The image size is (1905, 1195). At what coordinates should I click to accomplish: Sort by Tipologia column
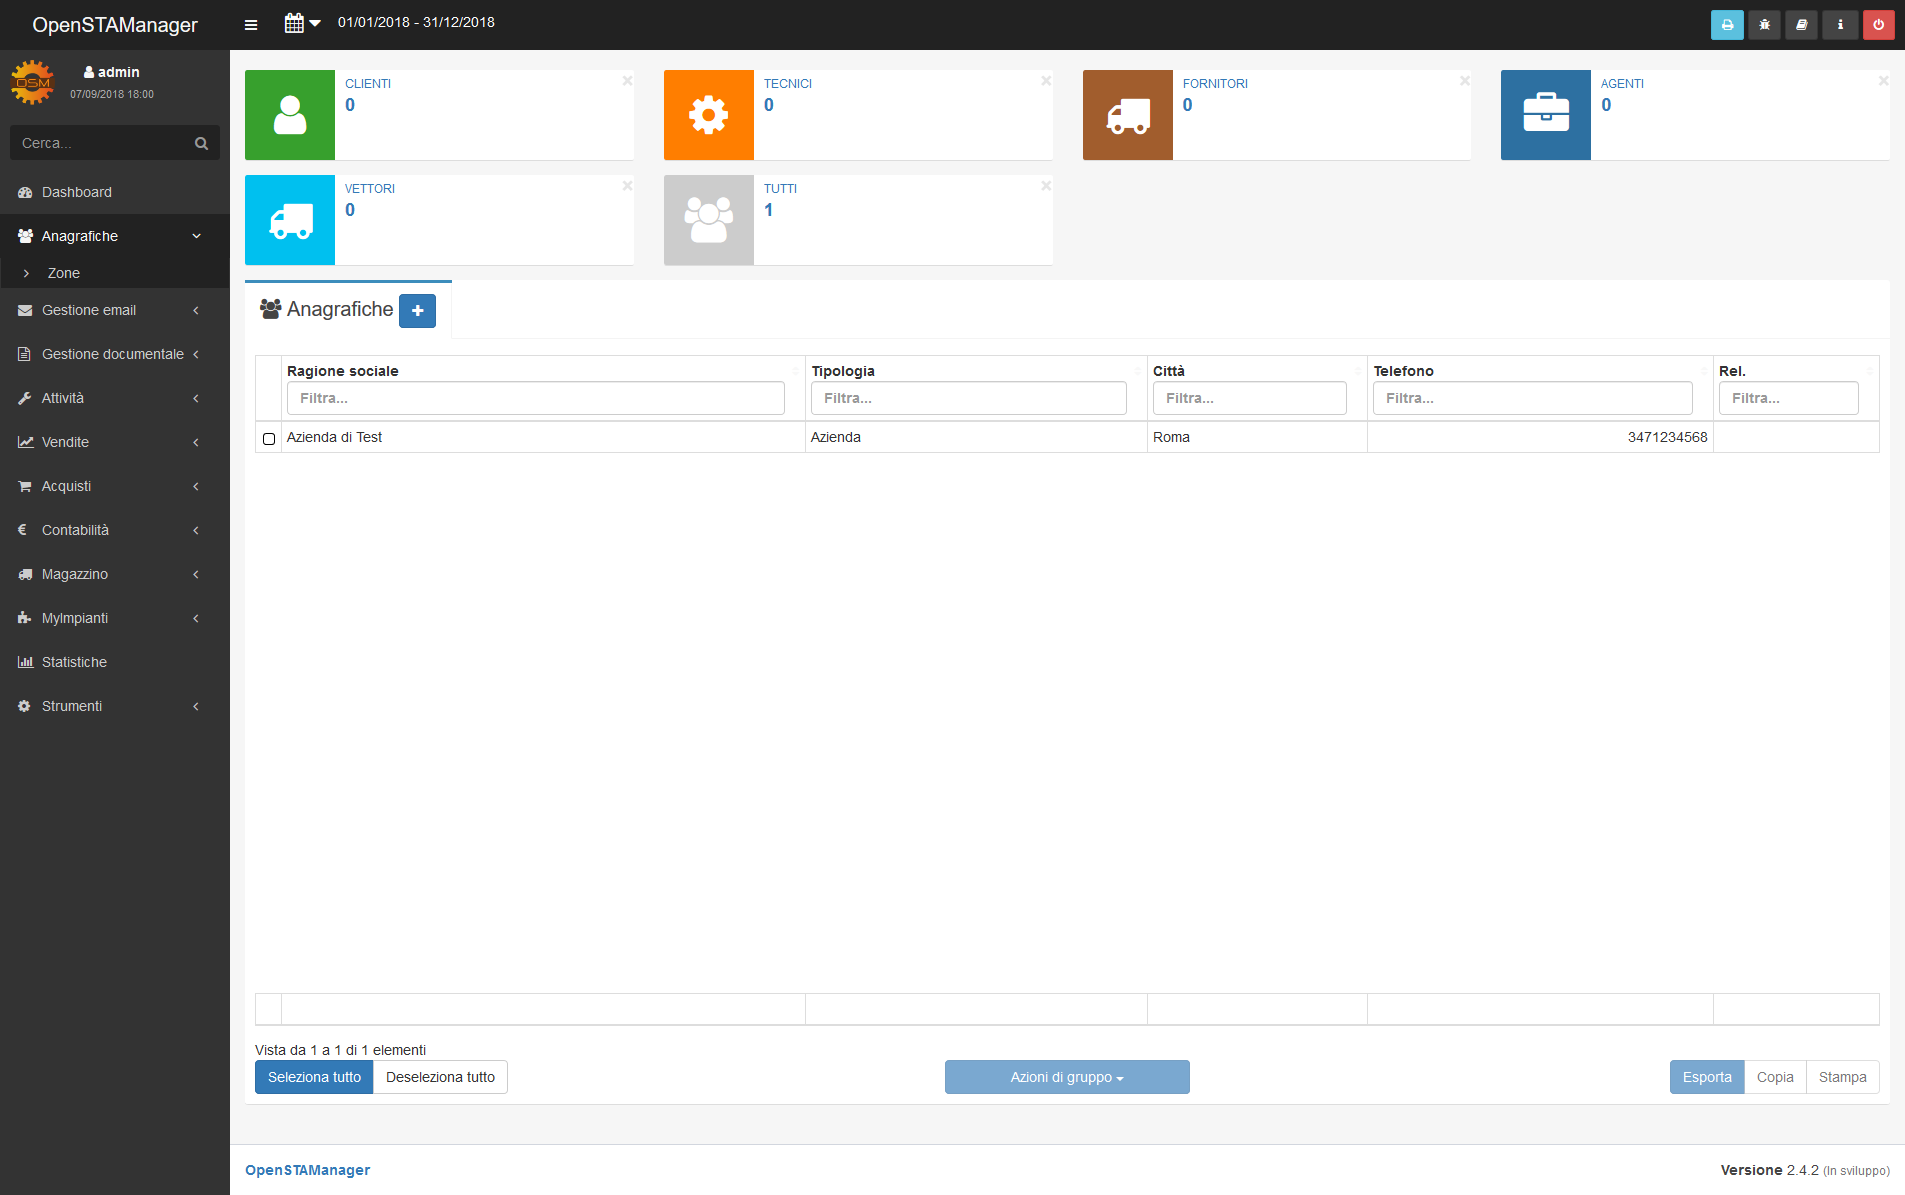[x=843, y=371]
